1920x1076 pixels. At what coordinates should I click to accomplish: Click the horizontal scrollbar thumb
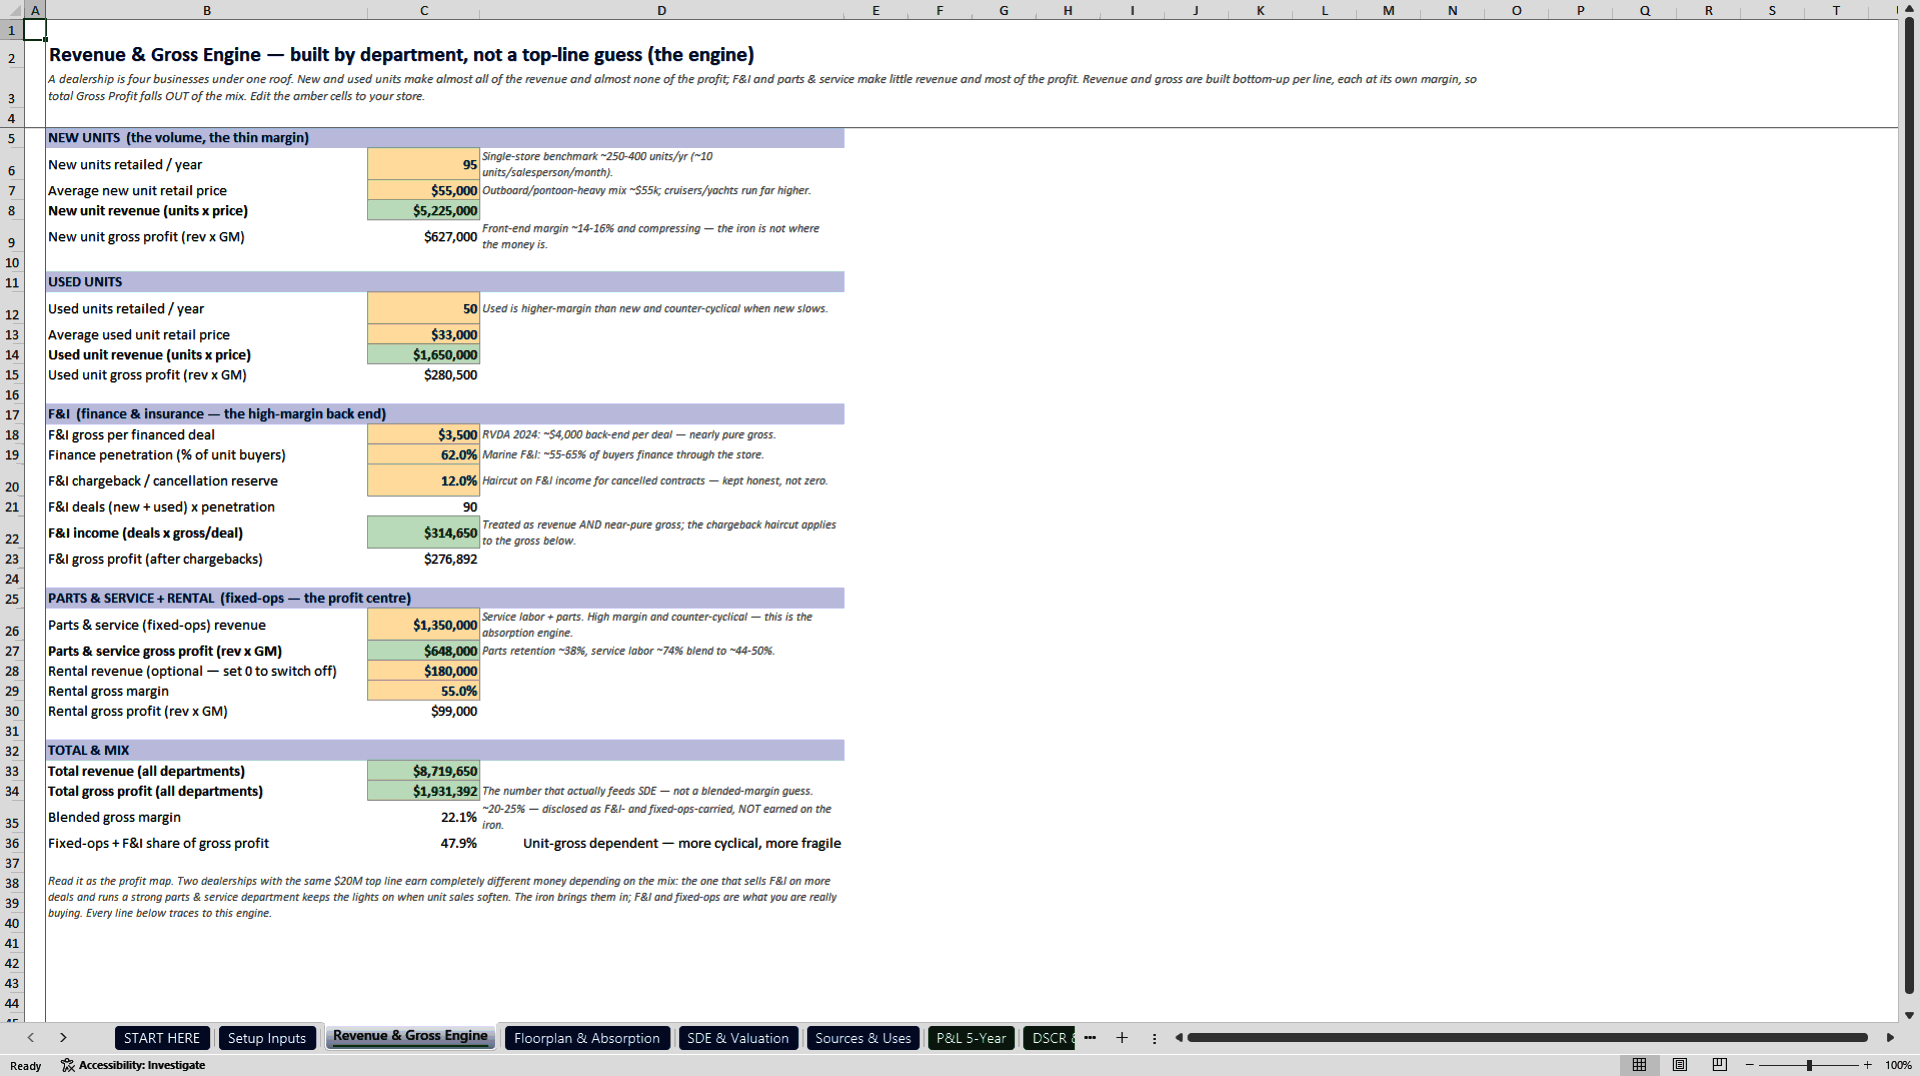pyautogui.click(x=1527, y=1038)
